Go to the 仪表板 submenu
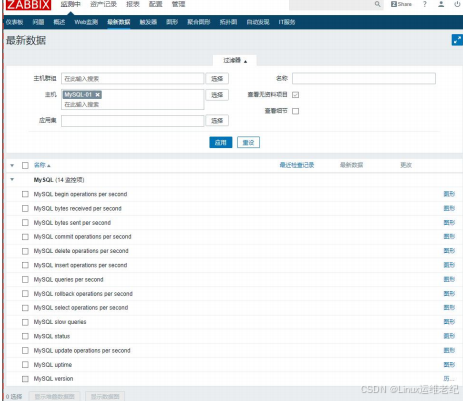Image resolution: width=463 pixels, height=401 pixels. pos(14,22)
